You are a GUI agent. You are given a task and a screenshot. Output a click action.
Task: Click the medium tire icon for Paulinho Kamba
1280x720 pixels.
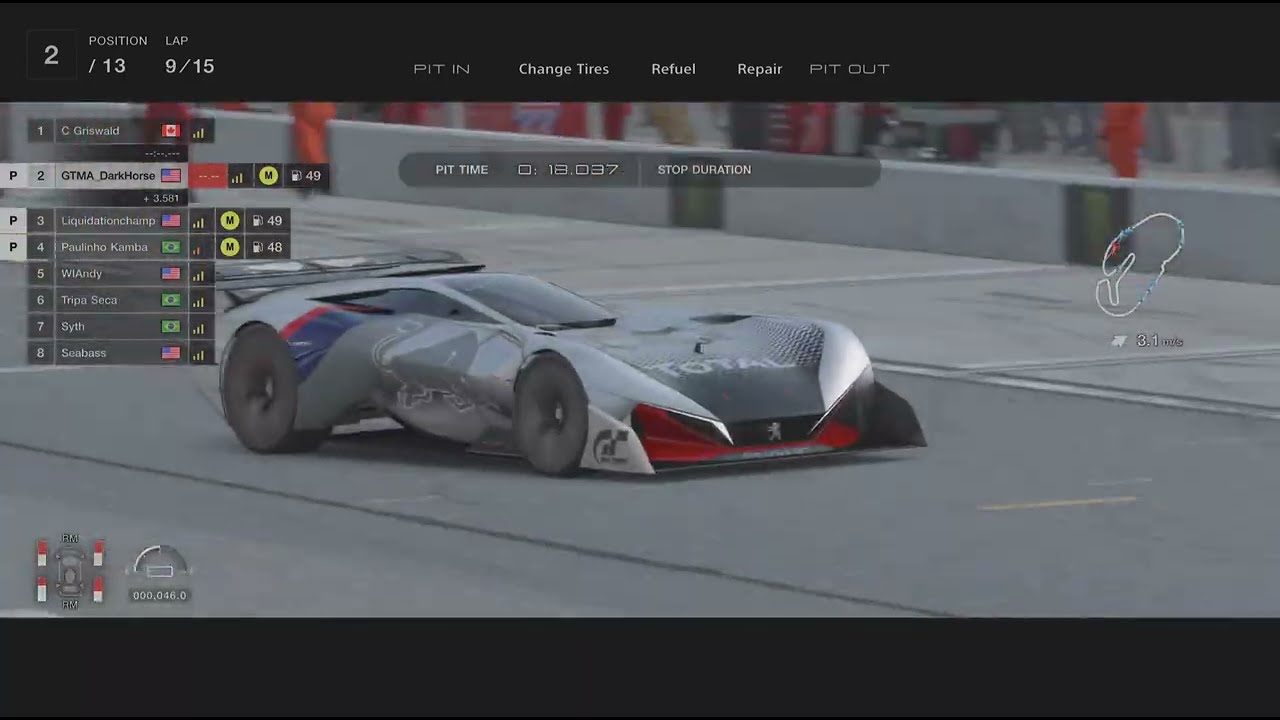[230, 247]
